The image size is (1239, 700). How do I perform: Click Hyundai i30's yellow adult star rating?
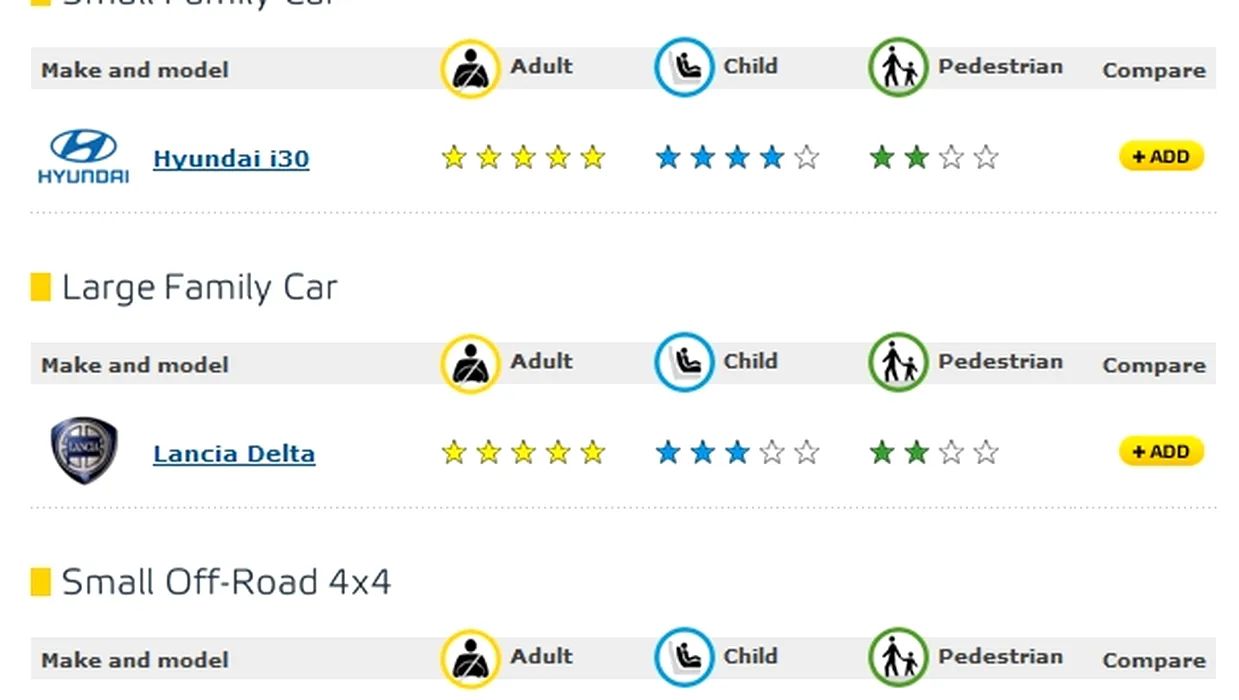click(x=524, y=157)
